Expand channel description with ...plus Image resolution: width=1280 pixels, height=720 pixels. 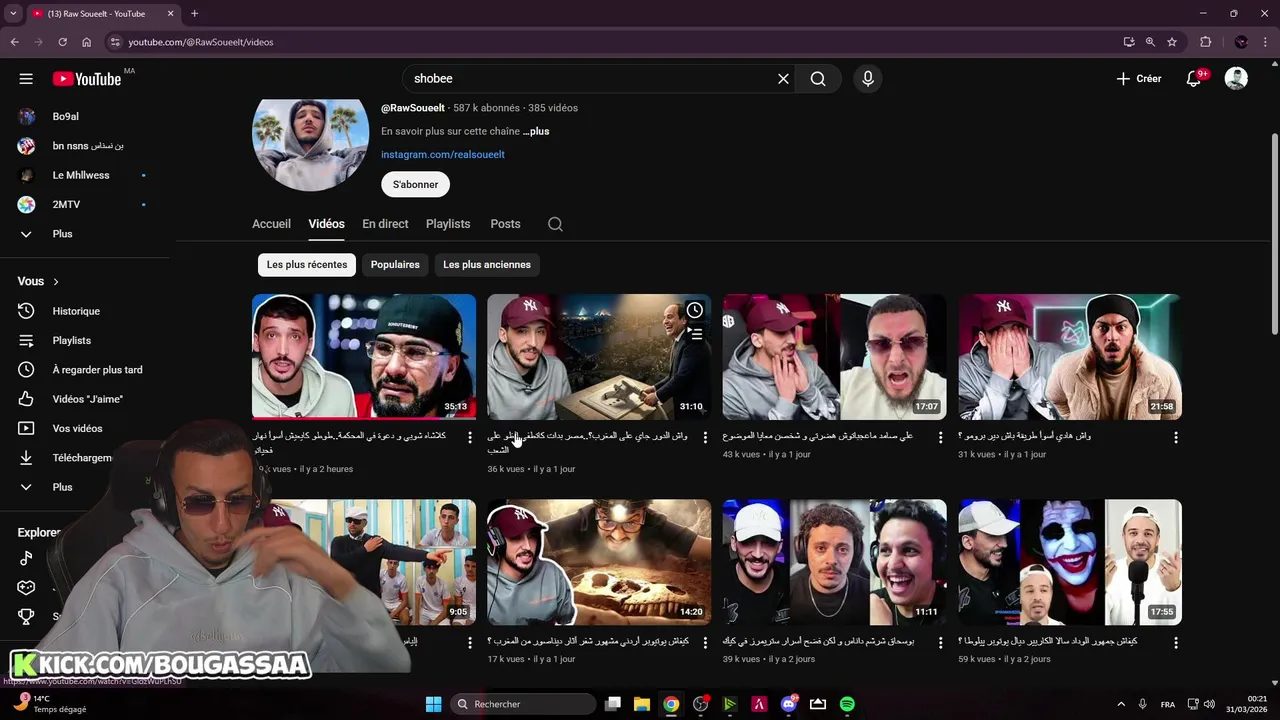[536, 131]
